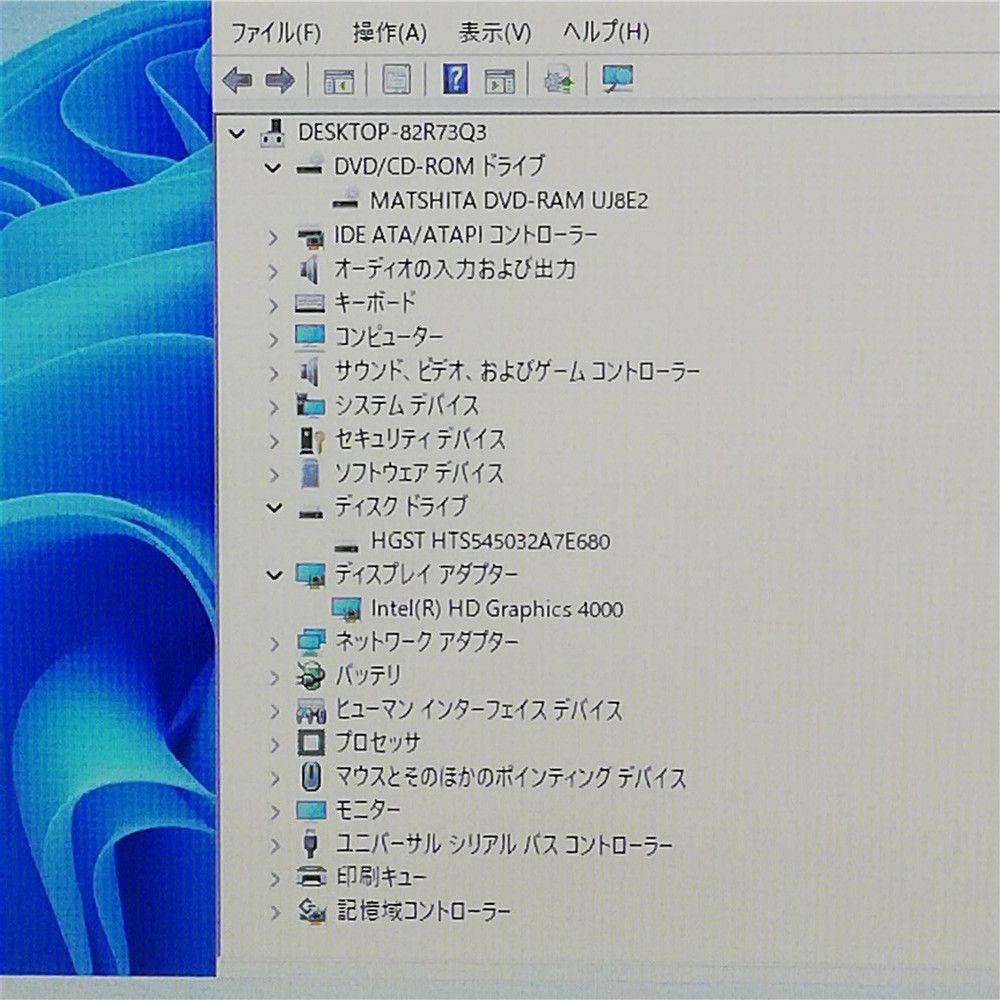This screenshot has height=1000, width=1000.
Task: Click the ディスプレイ アダプター icon
Action: click(x=311, y=575)
